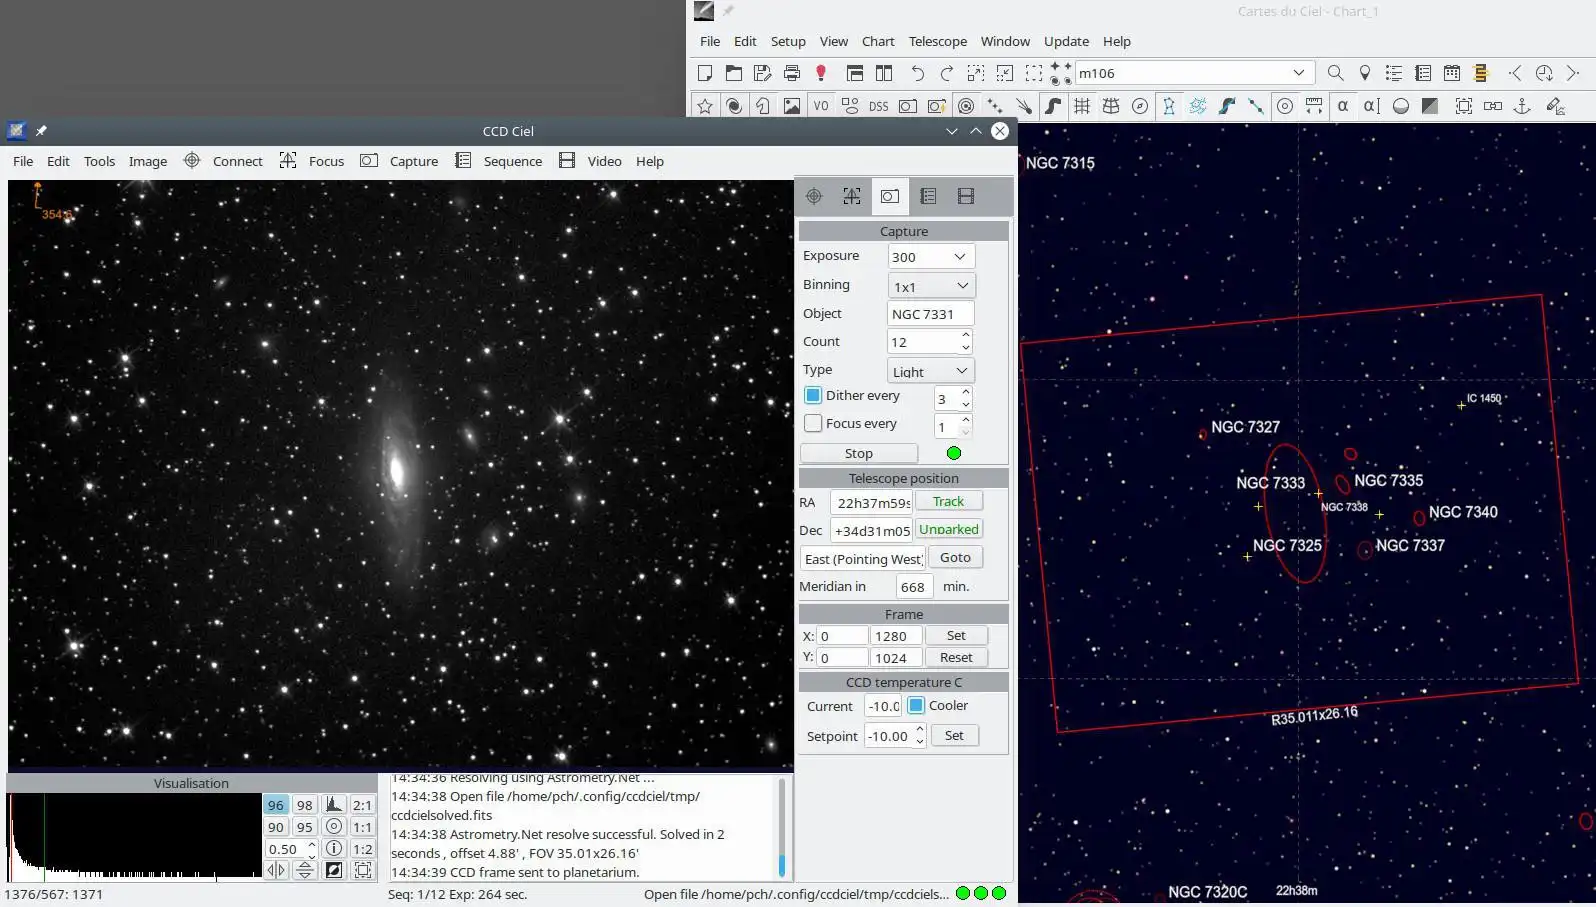Click the magnifier search icon beside m106
The image size is (1596, 907).
click(x=1335, y=73)
